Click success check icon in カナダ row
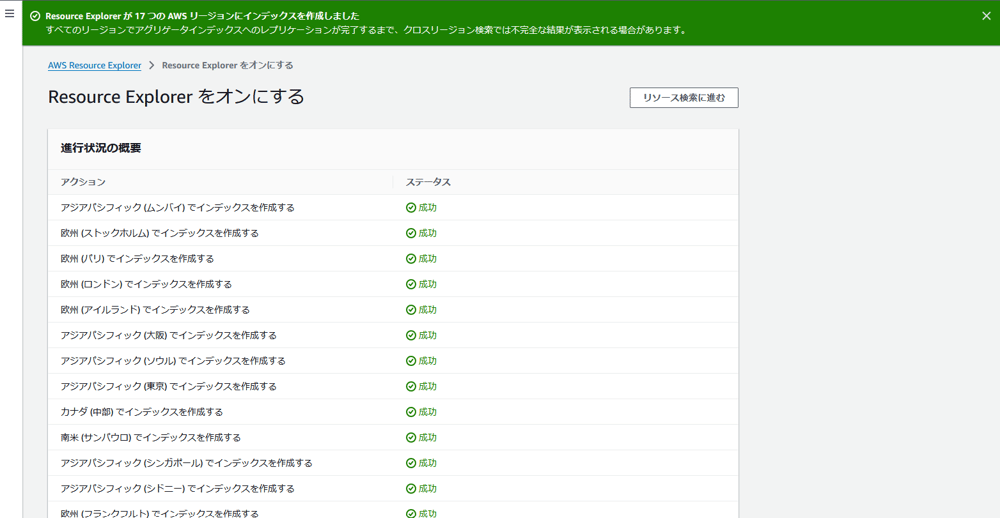 pyautogui.click(x=411, y=411)
